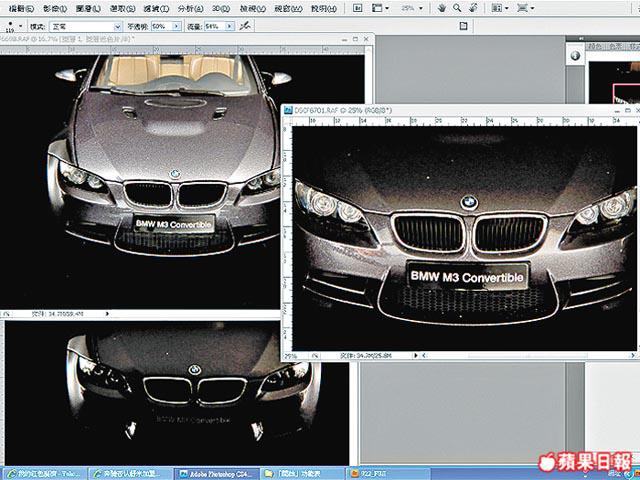Open the 檢視(V) menu

pyautogui.click(x=253, y=8)
